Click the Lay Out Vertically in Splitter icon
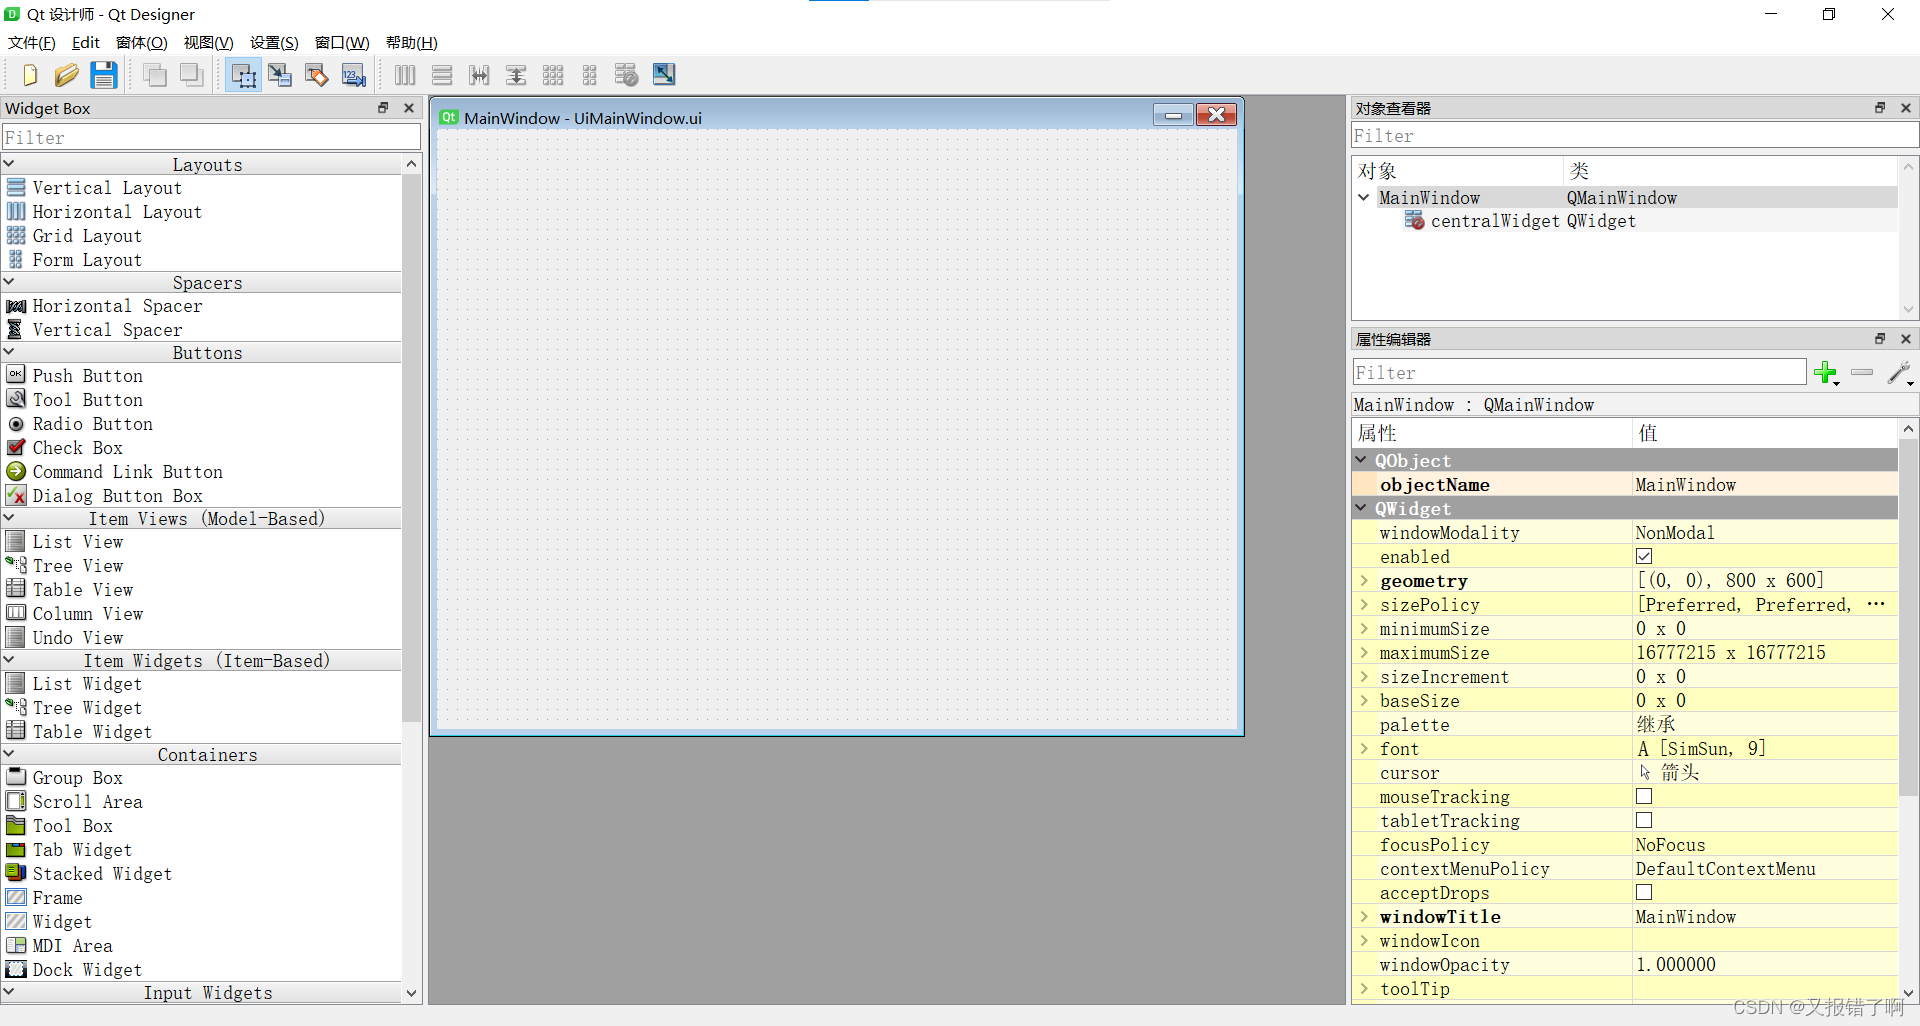This screenshot has height=1026, width=1920. coord(516,75)
